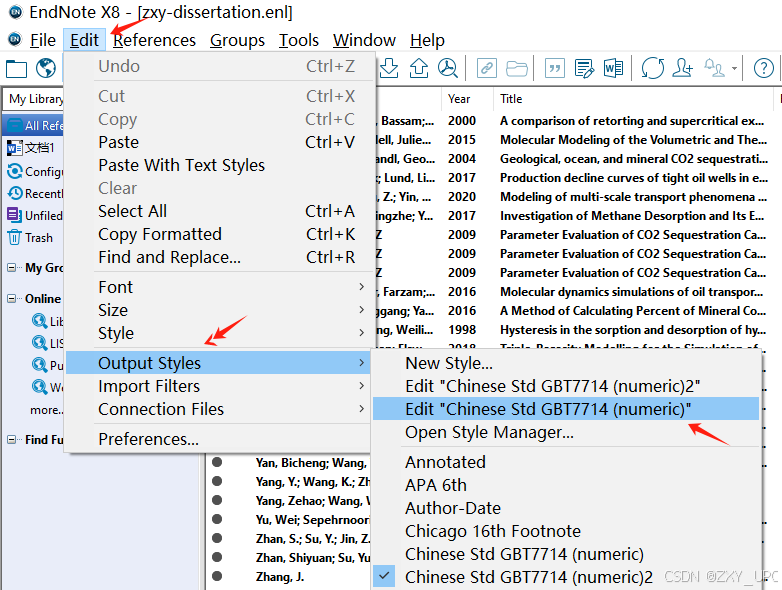Click the more... online databases link
782x590 pixels.
point(46,410)
